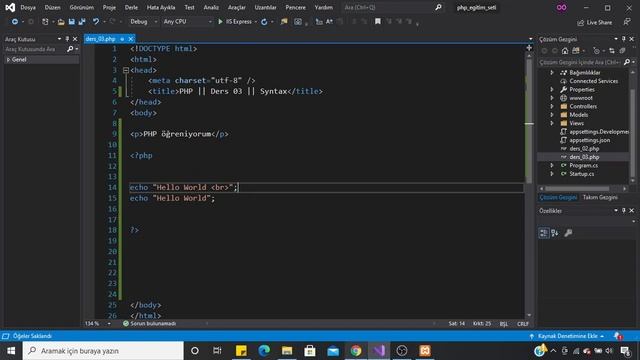Collapse the head tag outlining box
Viewport: 640px width, 360px height.
pyautogui.click(x=126, y=70)
